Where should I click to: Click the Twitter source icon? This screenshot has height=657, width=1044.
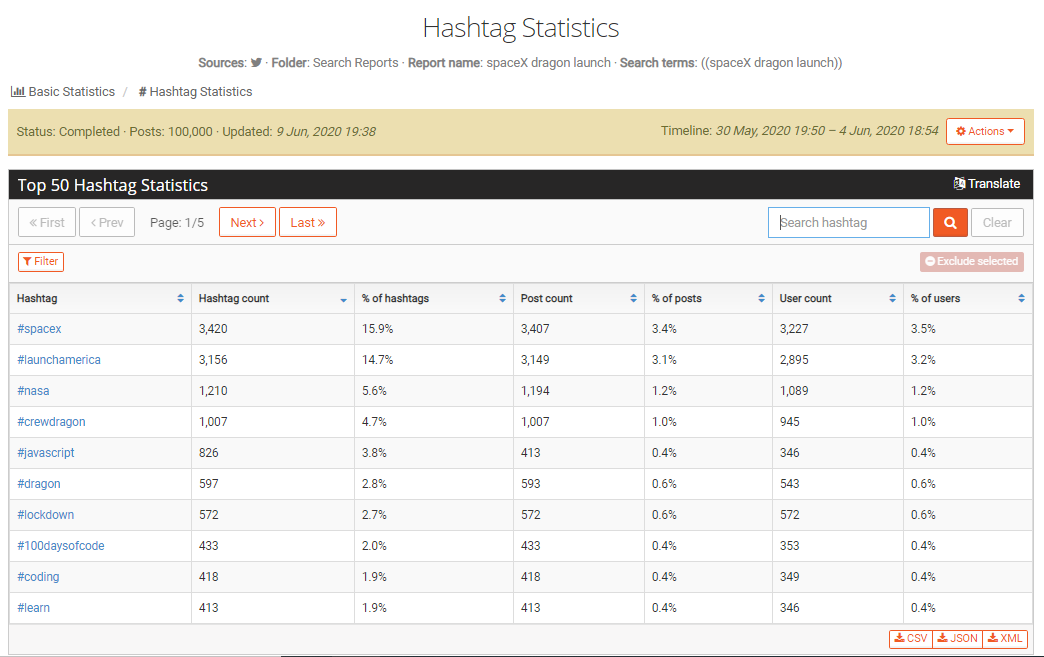tap(256, 63)
